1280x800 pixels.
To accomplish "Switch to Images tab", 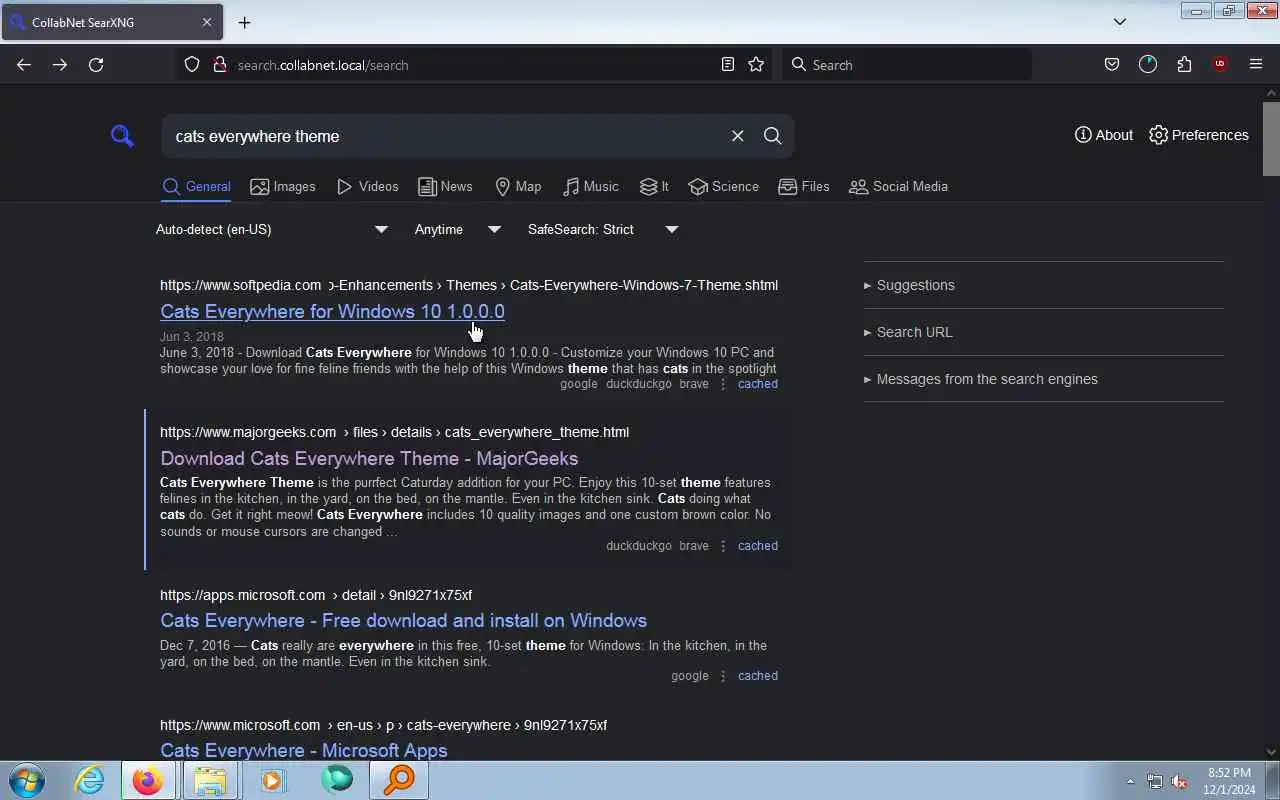I will point(283,187).
